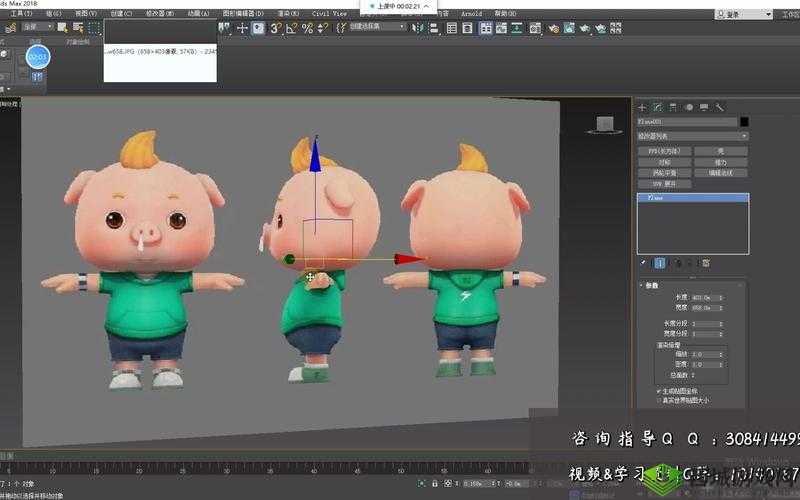Image resolution: width=800 pixels, height=500 pixels.
Task: Open the Render Setup icon
Action: click(x=554, y=29)
